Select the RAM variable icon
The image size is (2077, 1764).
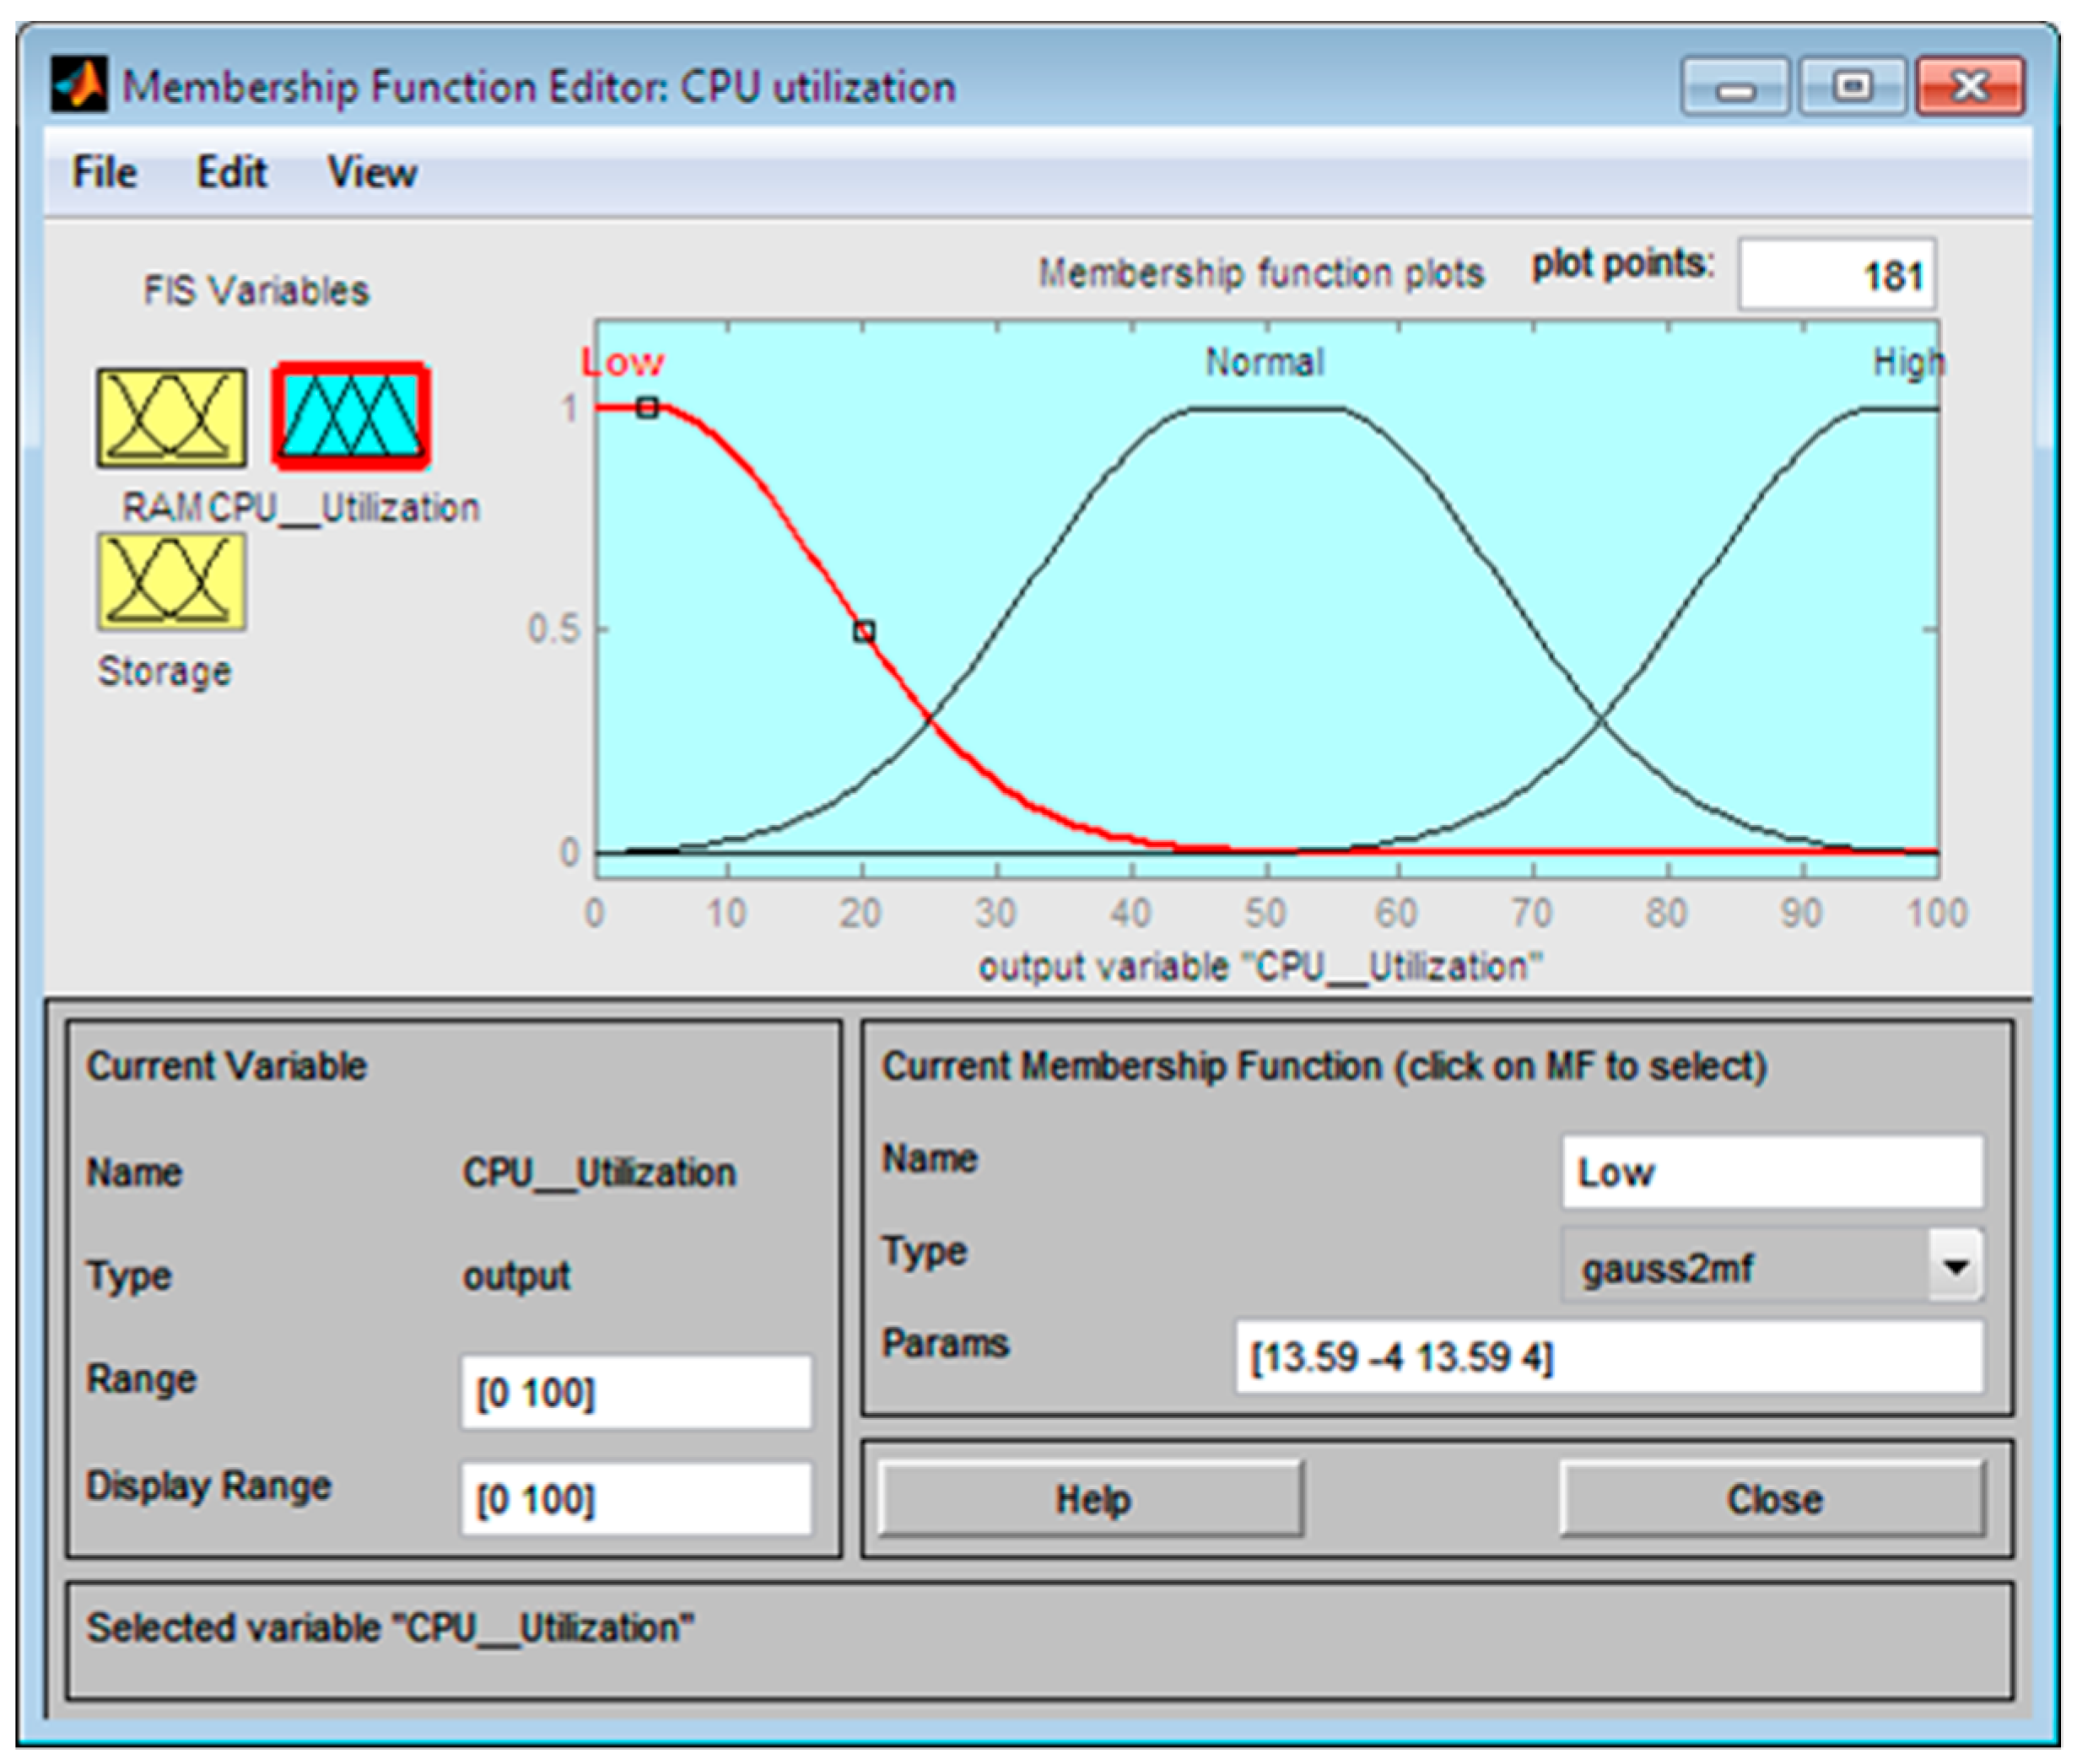172,418
